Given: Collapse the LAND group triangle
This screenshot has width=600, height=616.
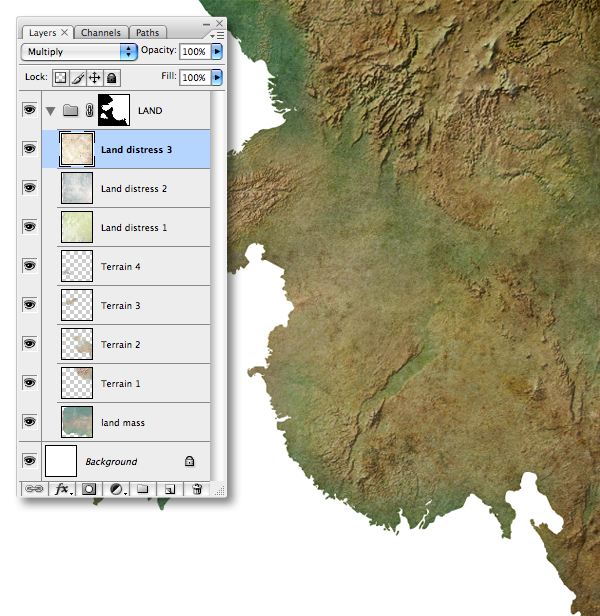Looking at the screenshot, I should [50, 111].
